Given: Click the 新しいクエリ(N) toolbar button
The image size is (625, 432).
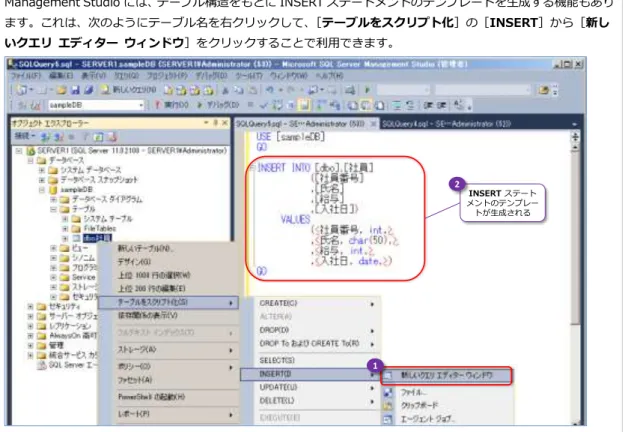Looking at the screenshot, I should pos(128,90).
